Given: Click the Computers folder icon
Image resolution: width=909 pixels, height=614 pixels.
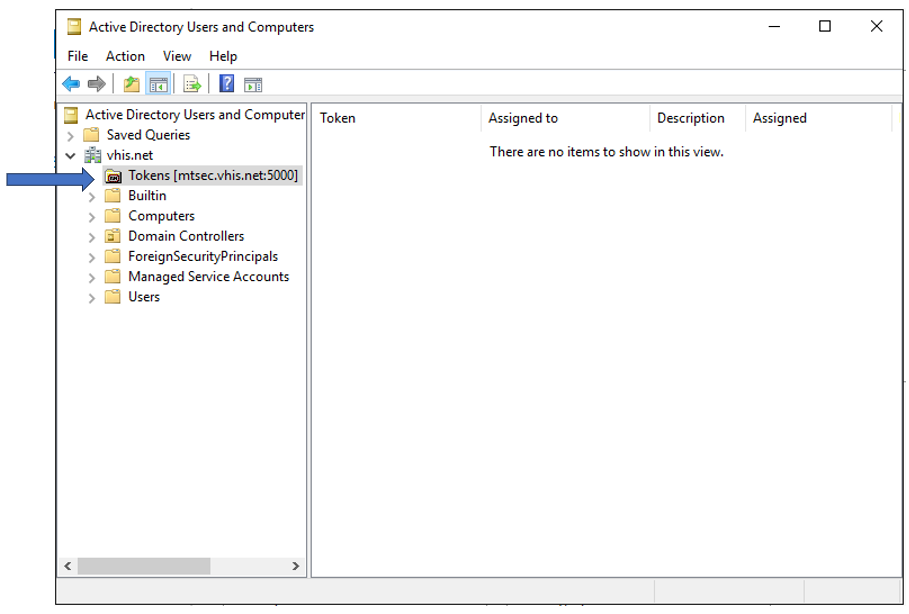Looking at the screenshot, I should click(112, 216).
